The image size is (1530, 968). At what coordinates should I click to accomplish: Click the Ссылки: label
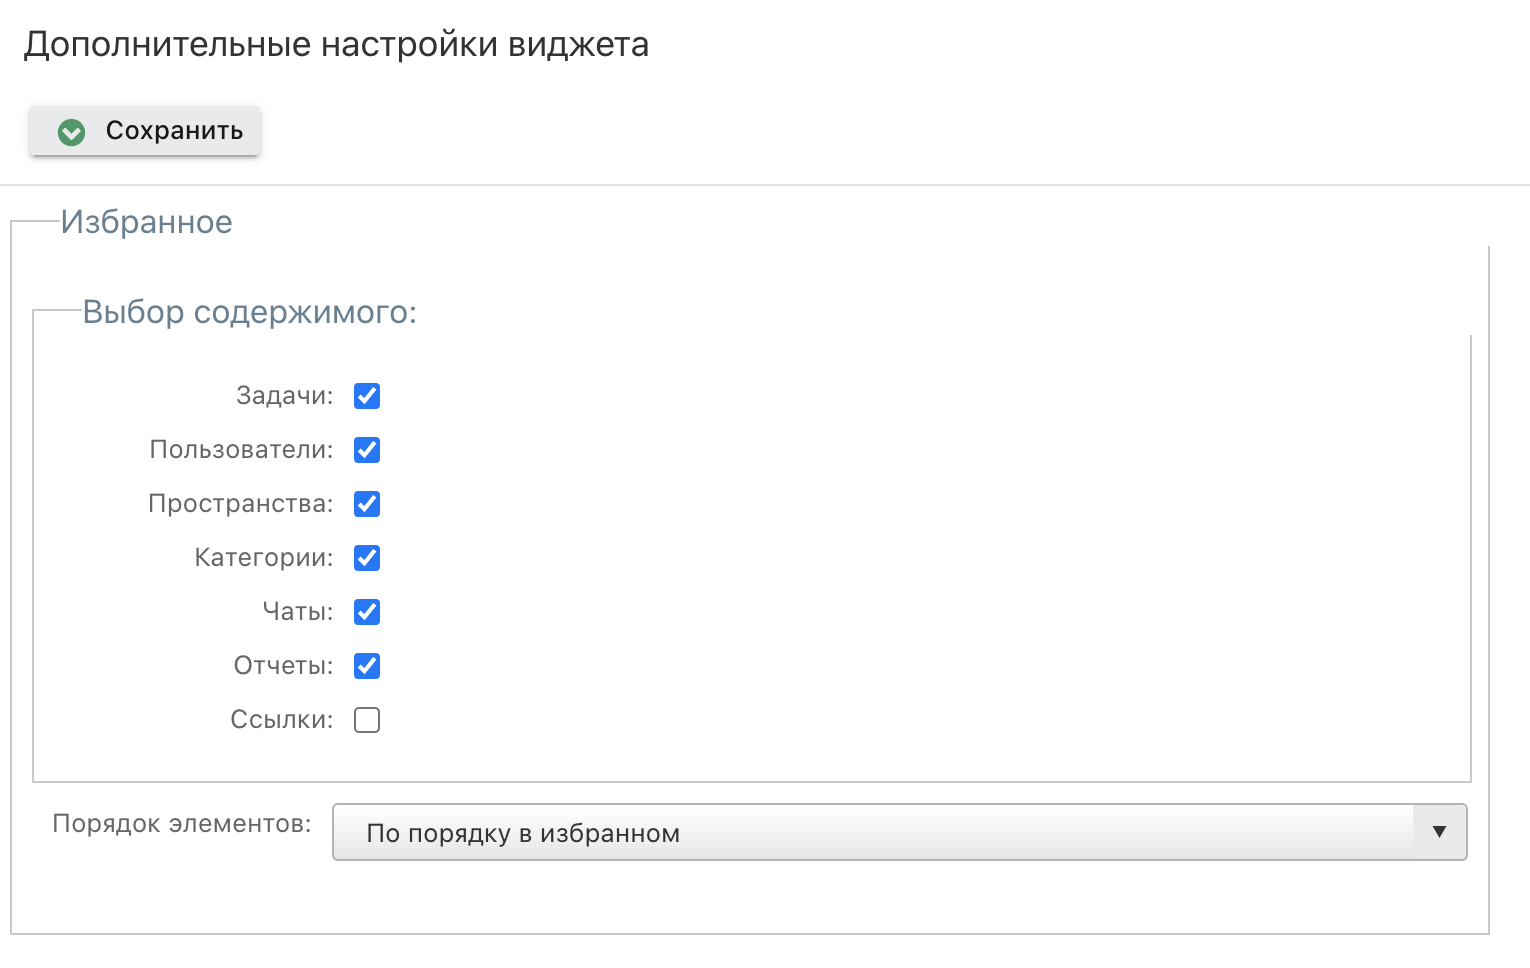point(282,720)
